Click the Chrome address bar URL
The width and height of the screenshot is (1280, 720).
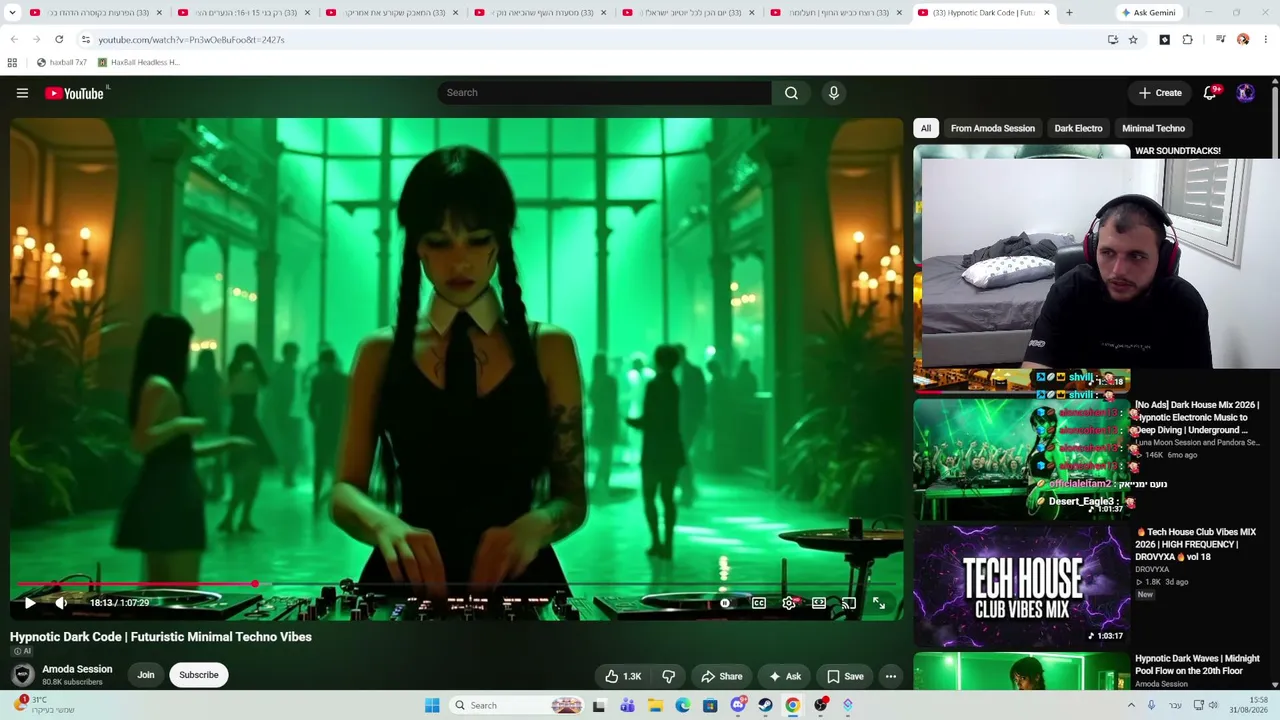[191, 39]
